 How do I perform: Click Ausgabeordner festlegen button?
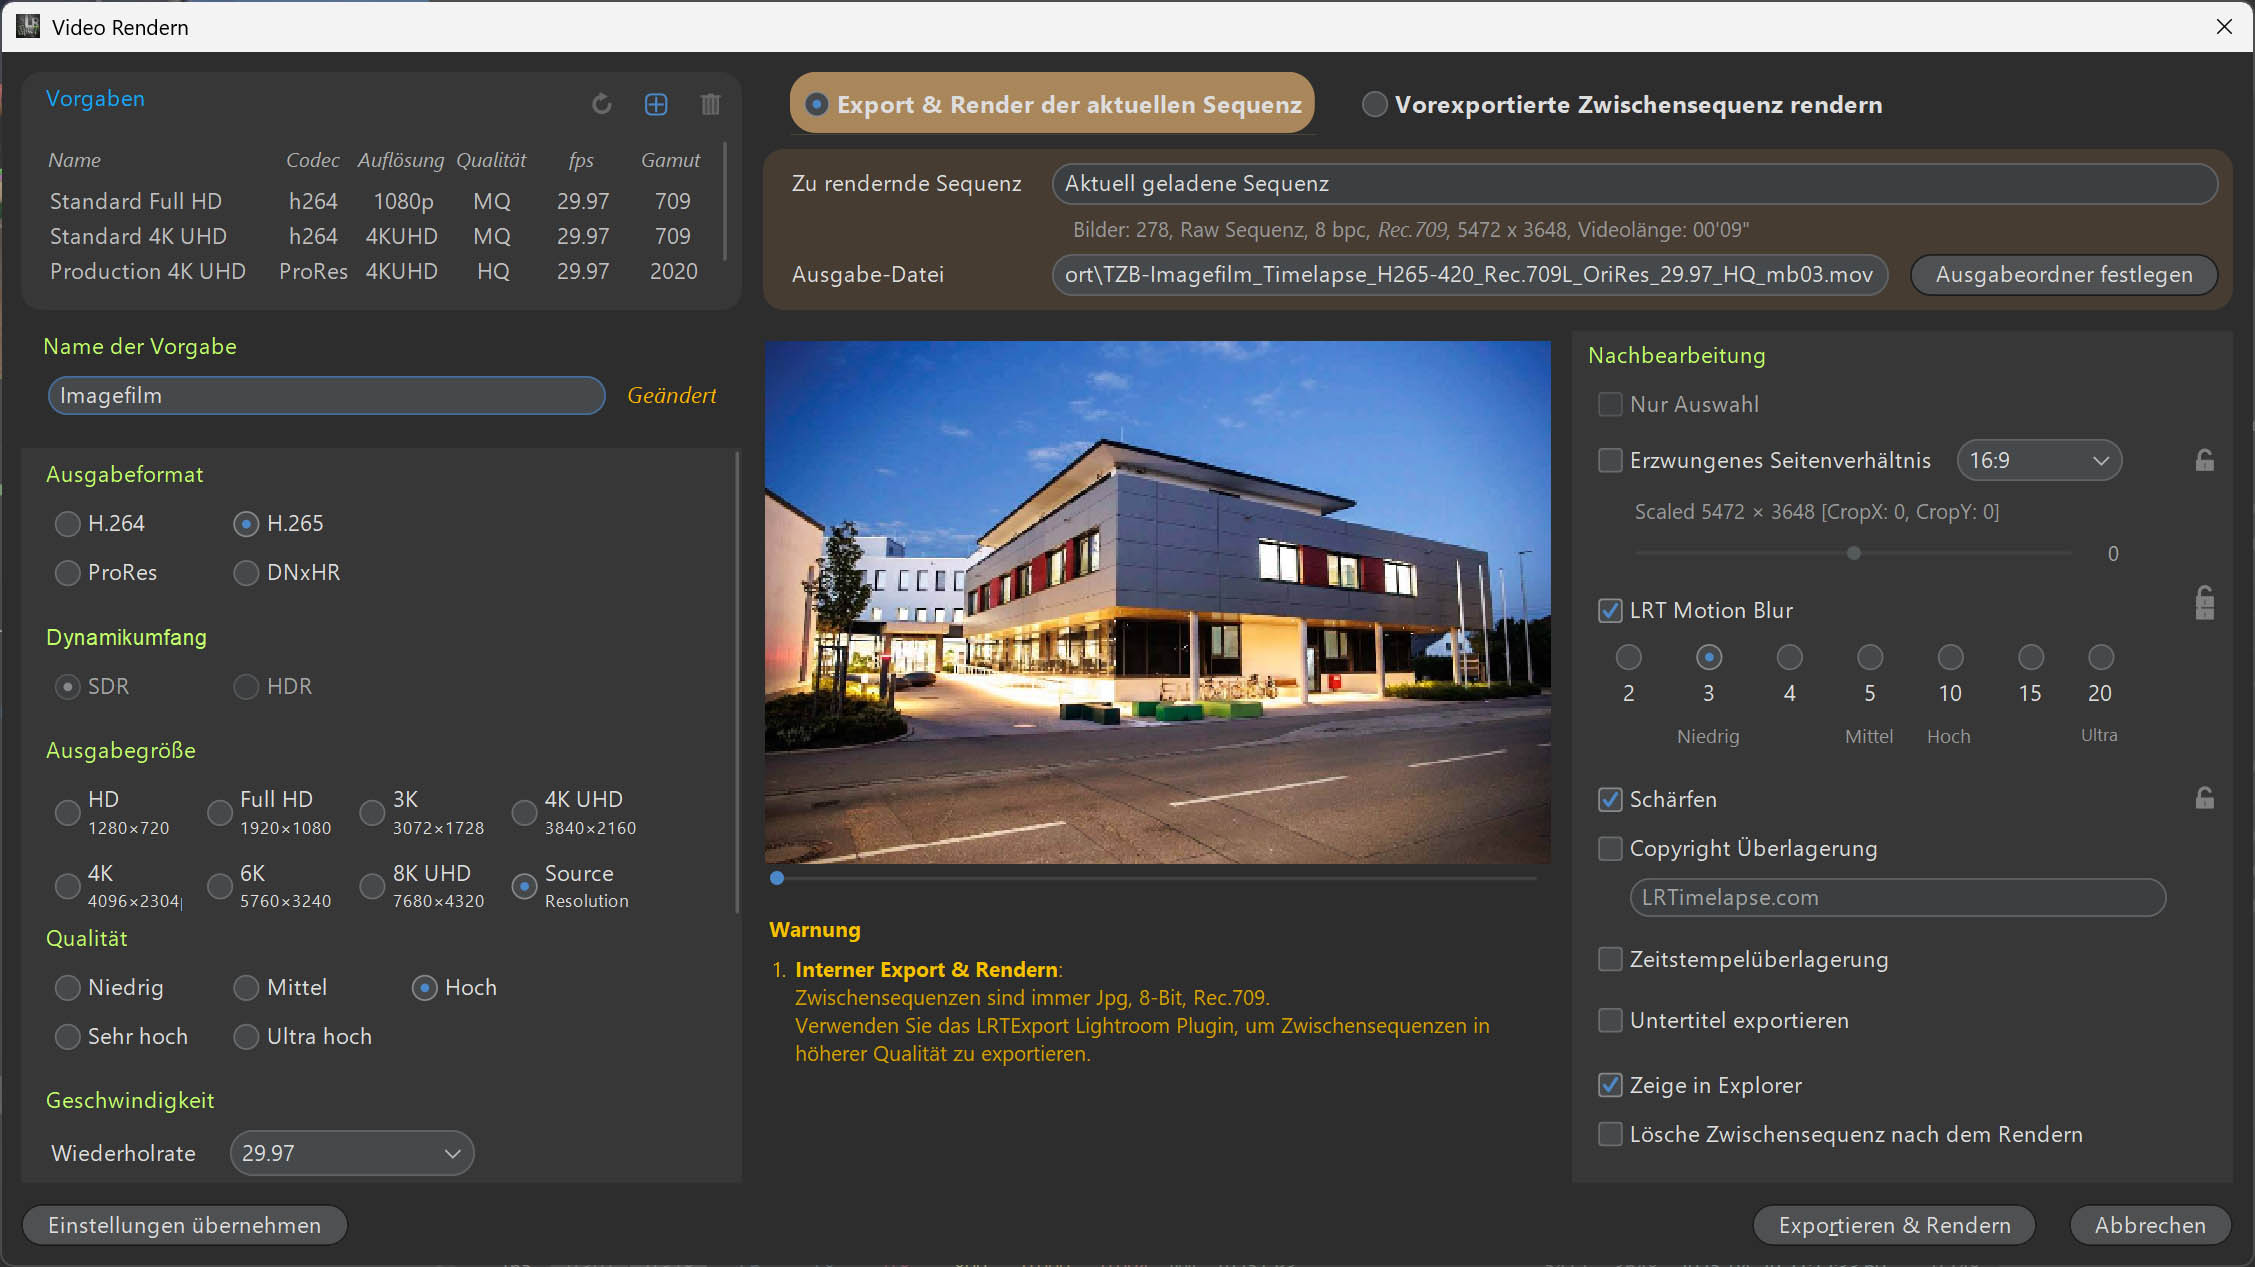[x=2064, y=275]
